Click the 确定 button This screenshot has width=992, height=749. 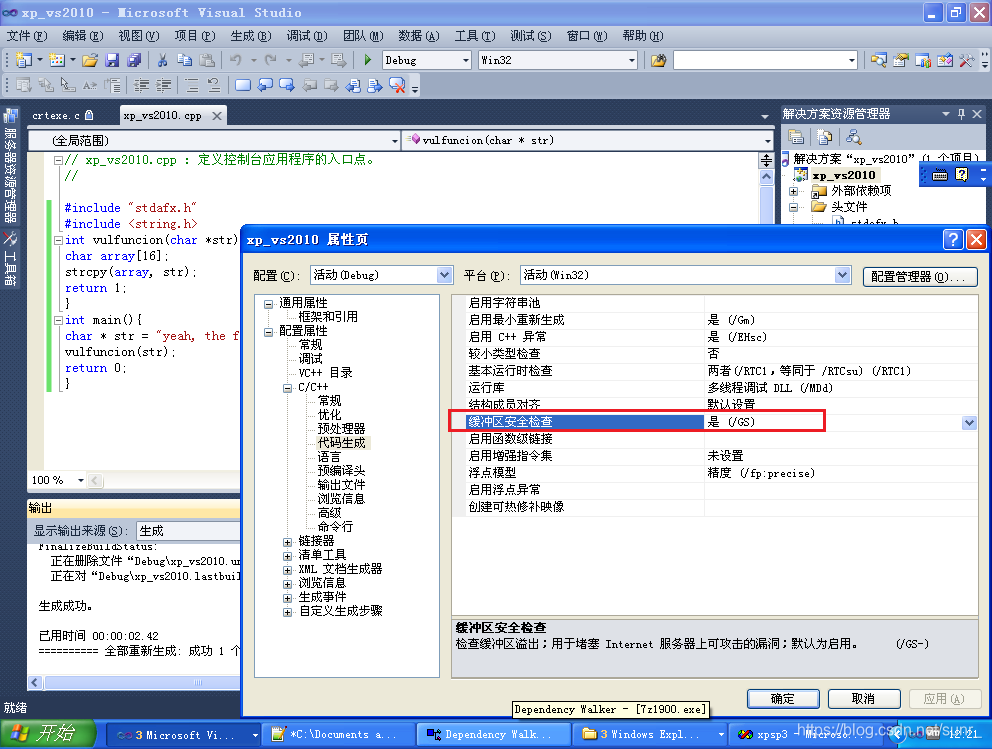pos(783,698)
